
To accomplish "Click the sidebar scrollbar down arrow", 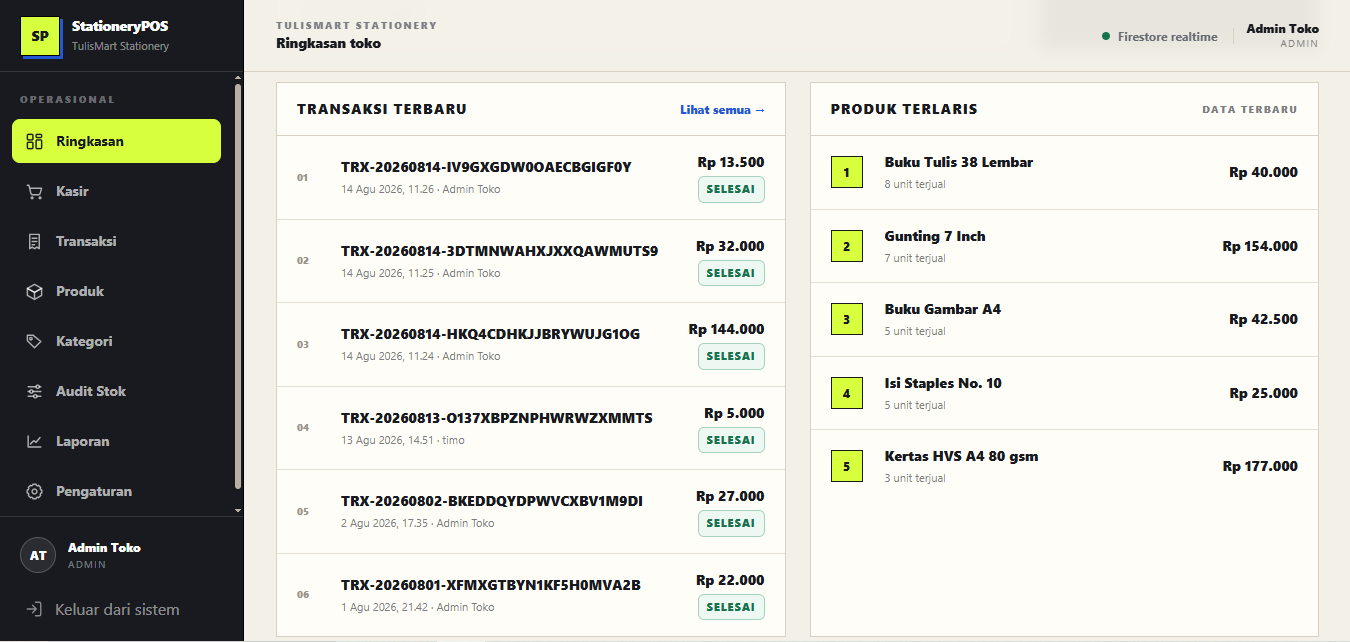I will coord(238,510).
